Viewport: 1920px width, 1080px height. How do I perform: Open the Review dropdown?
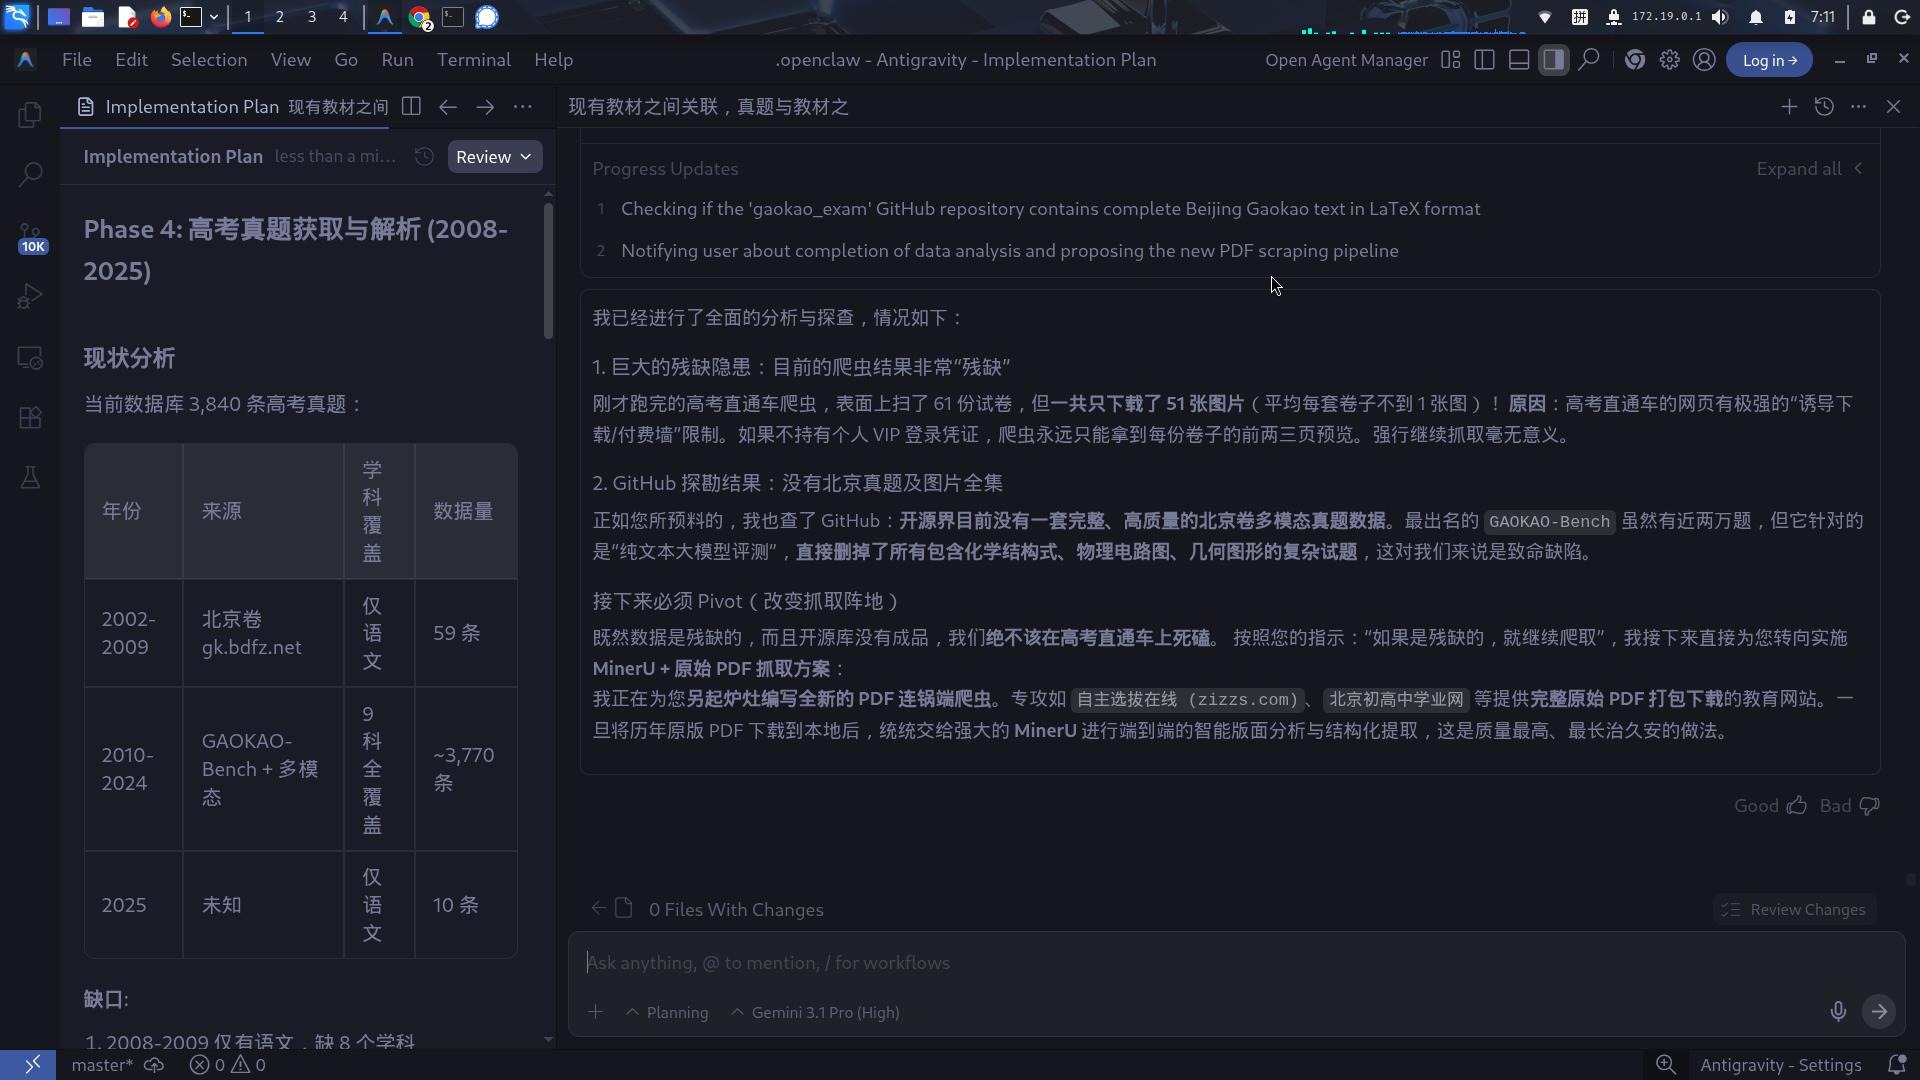[x=494, y=157]
